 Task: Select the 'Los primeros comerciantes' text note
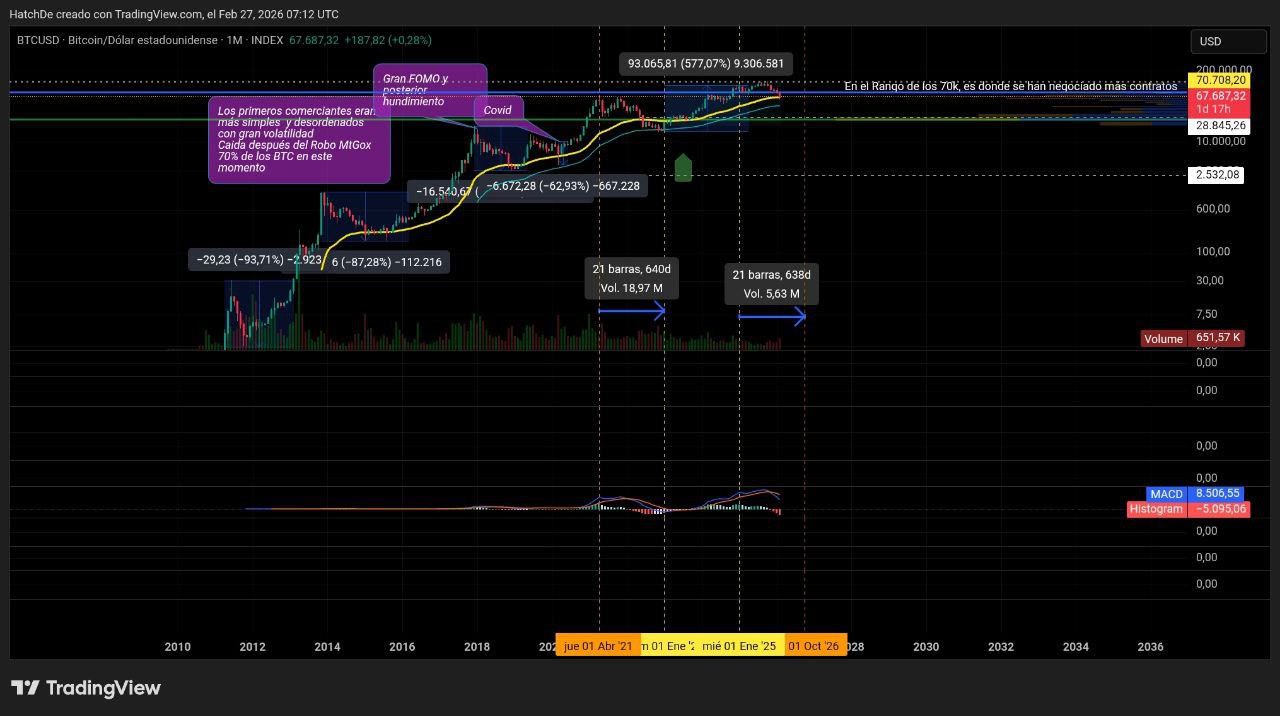pyautogui.click(x=298, y=140)
